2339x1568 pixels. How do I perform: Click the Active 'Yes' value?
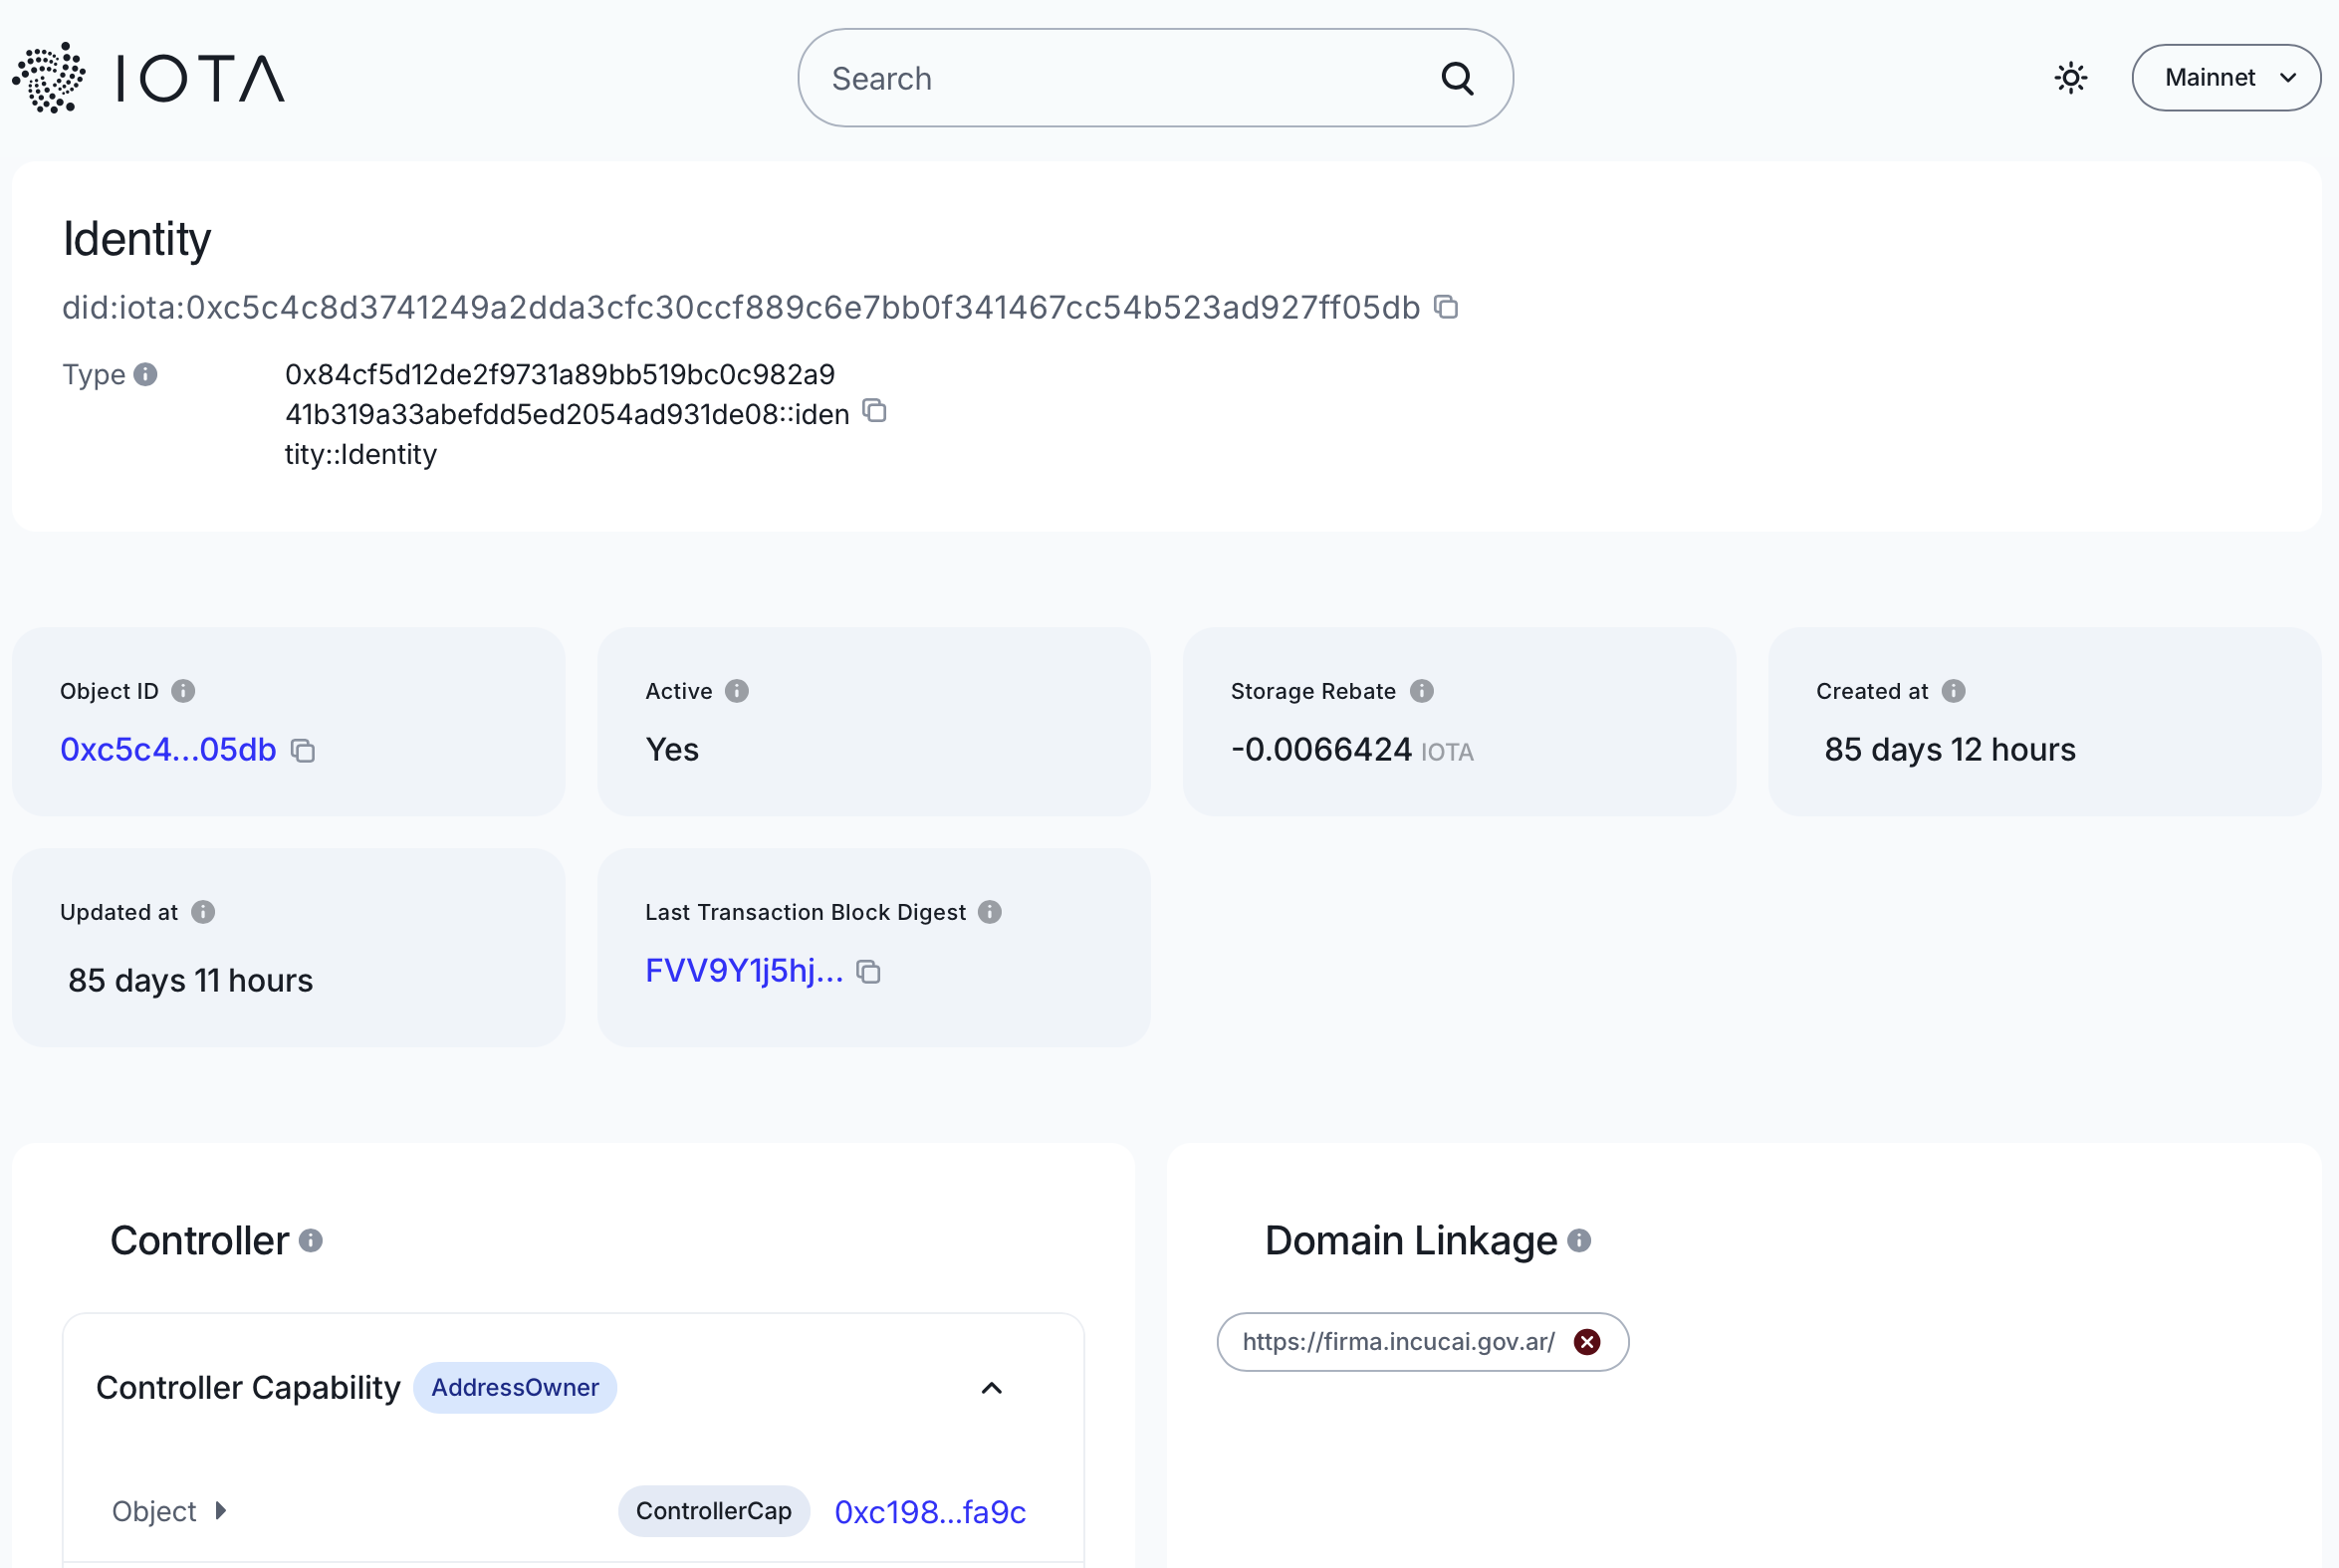[x=672, y=750]
